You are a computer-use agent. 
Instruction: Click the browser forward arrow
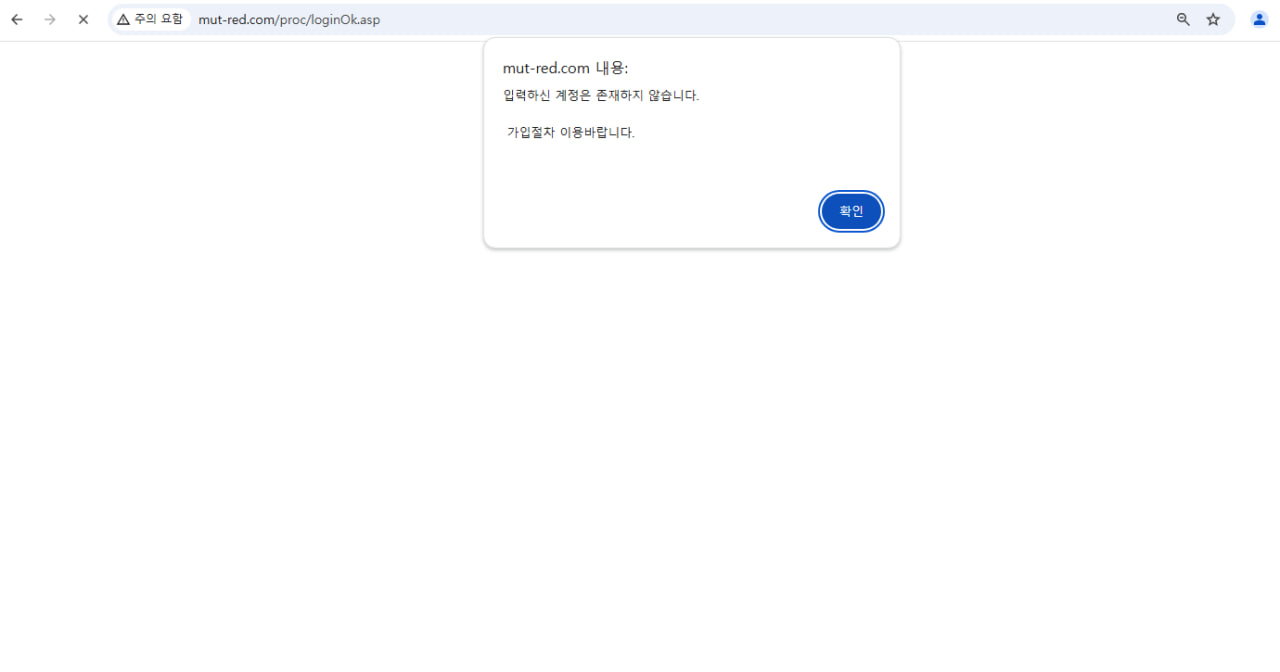(50, 19)
